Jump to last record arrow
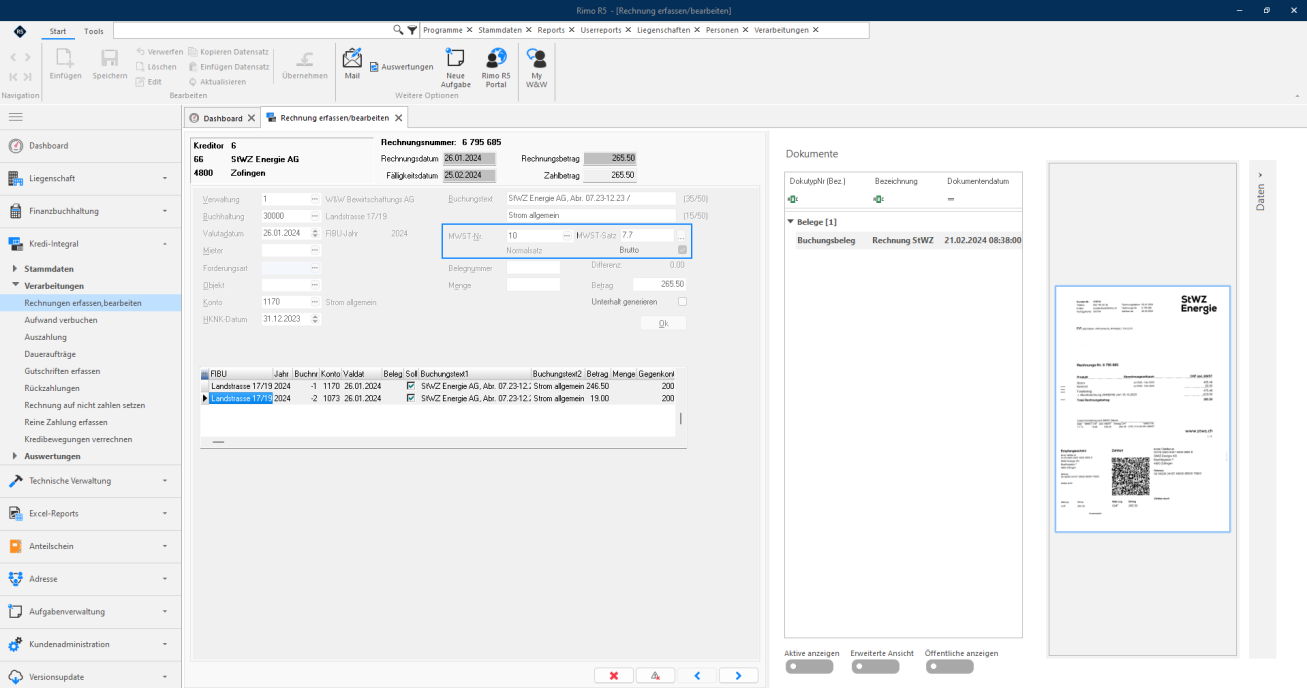This screenshot has height=688, width=1307. click(x=28, y=76)
